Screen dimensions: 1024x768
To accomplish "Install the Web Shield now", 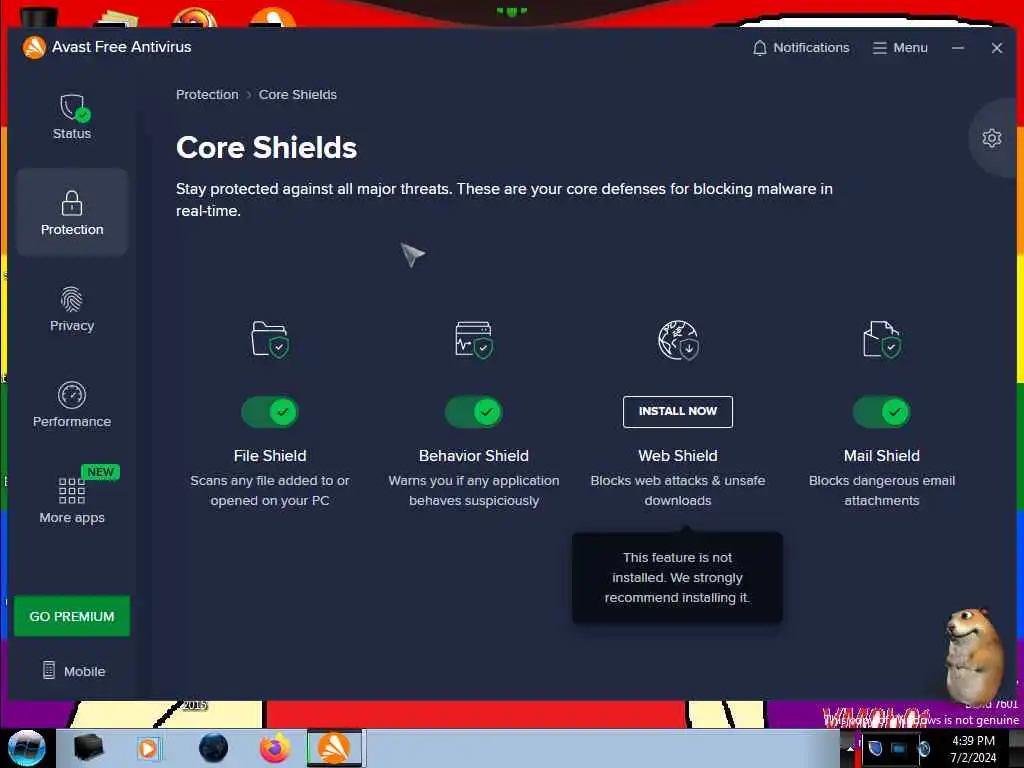I will click(x=678, y=411).
